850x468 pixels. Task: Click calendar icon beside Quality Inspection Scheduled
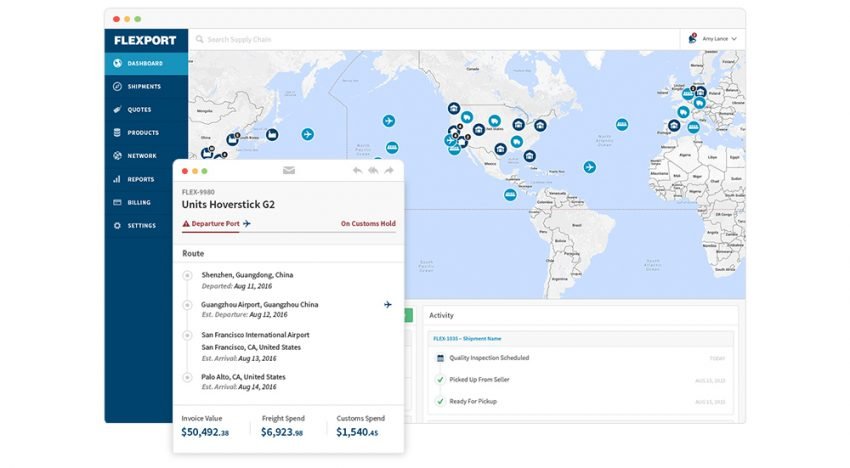pyautogui.click(x=440, y=358)
